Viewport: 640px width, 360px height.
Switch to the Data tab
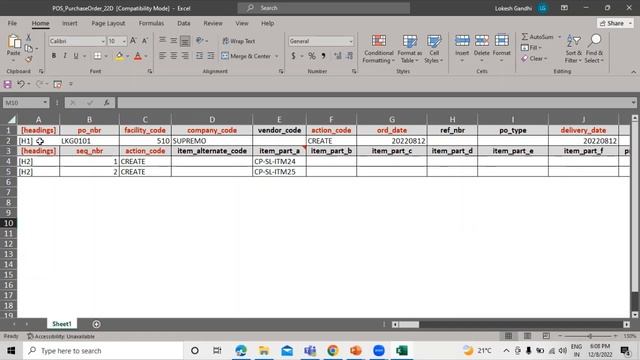click(184, 23)
